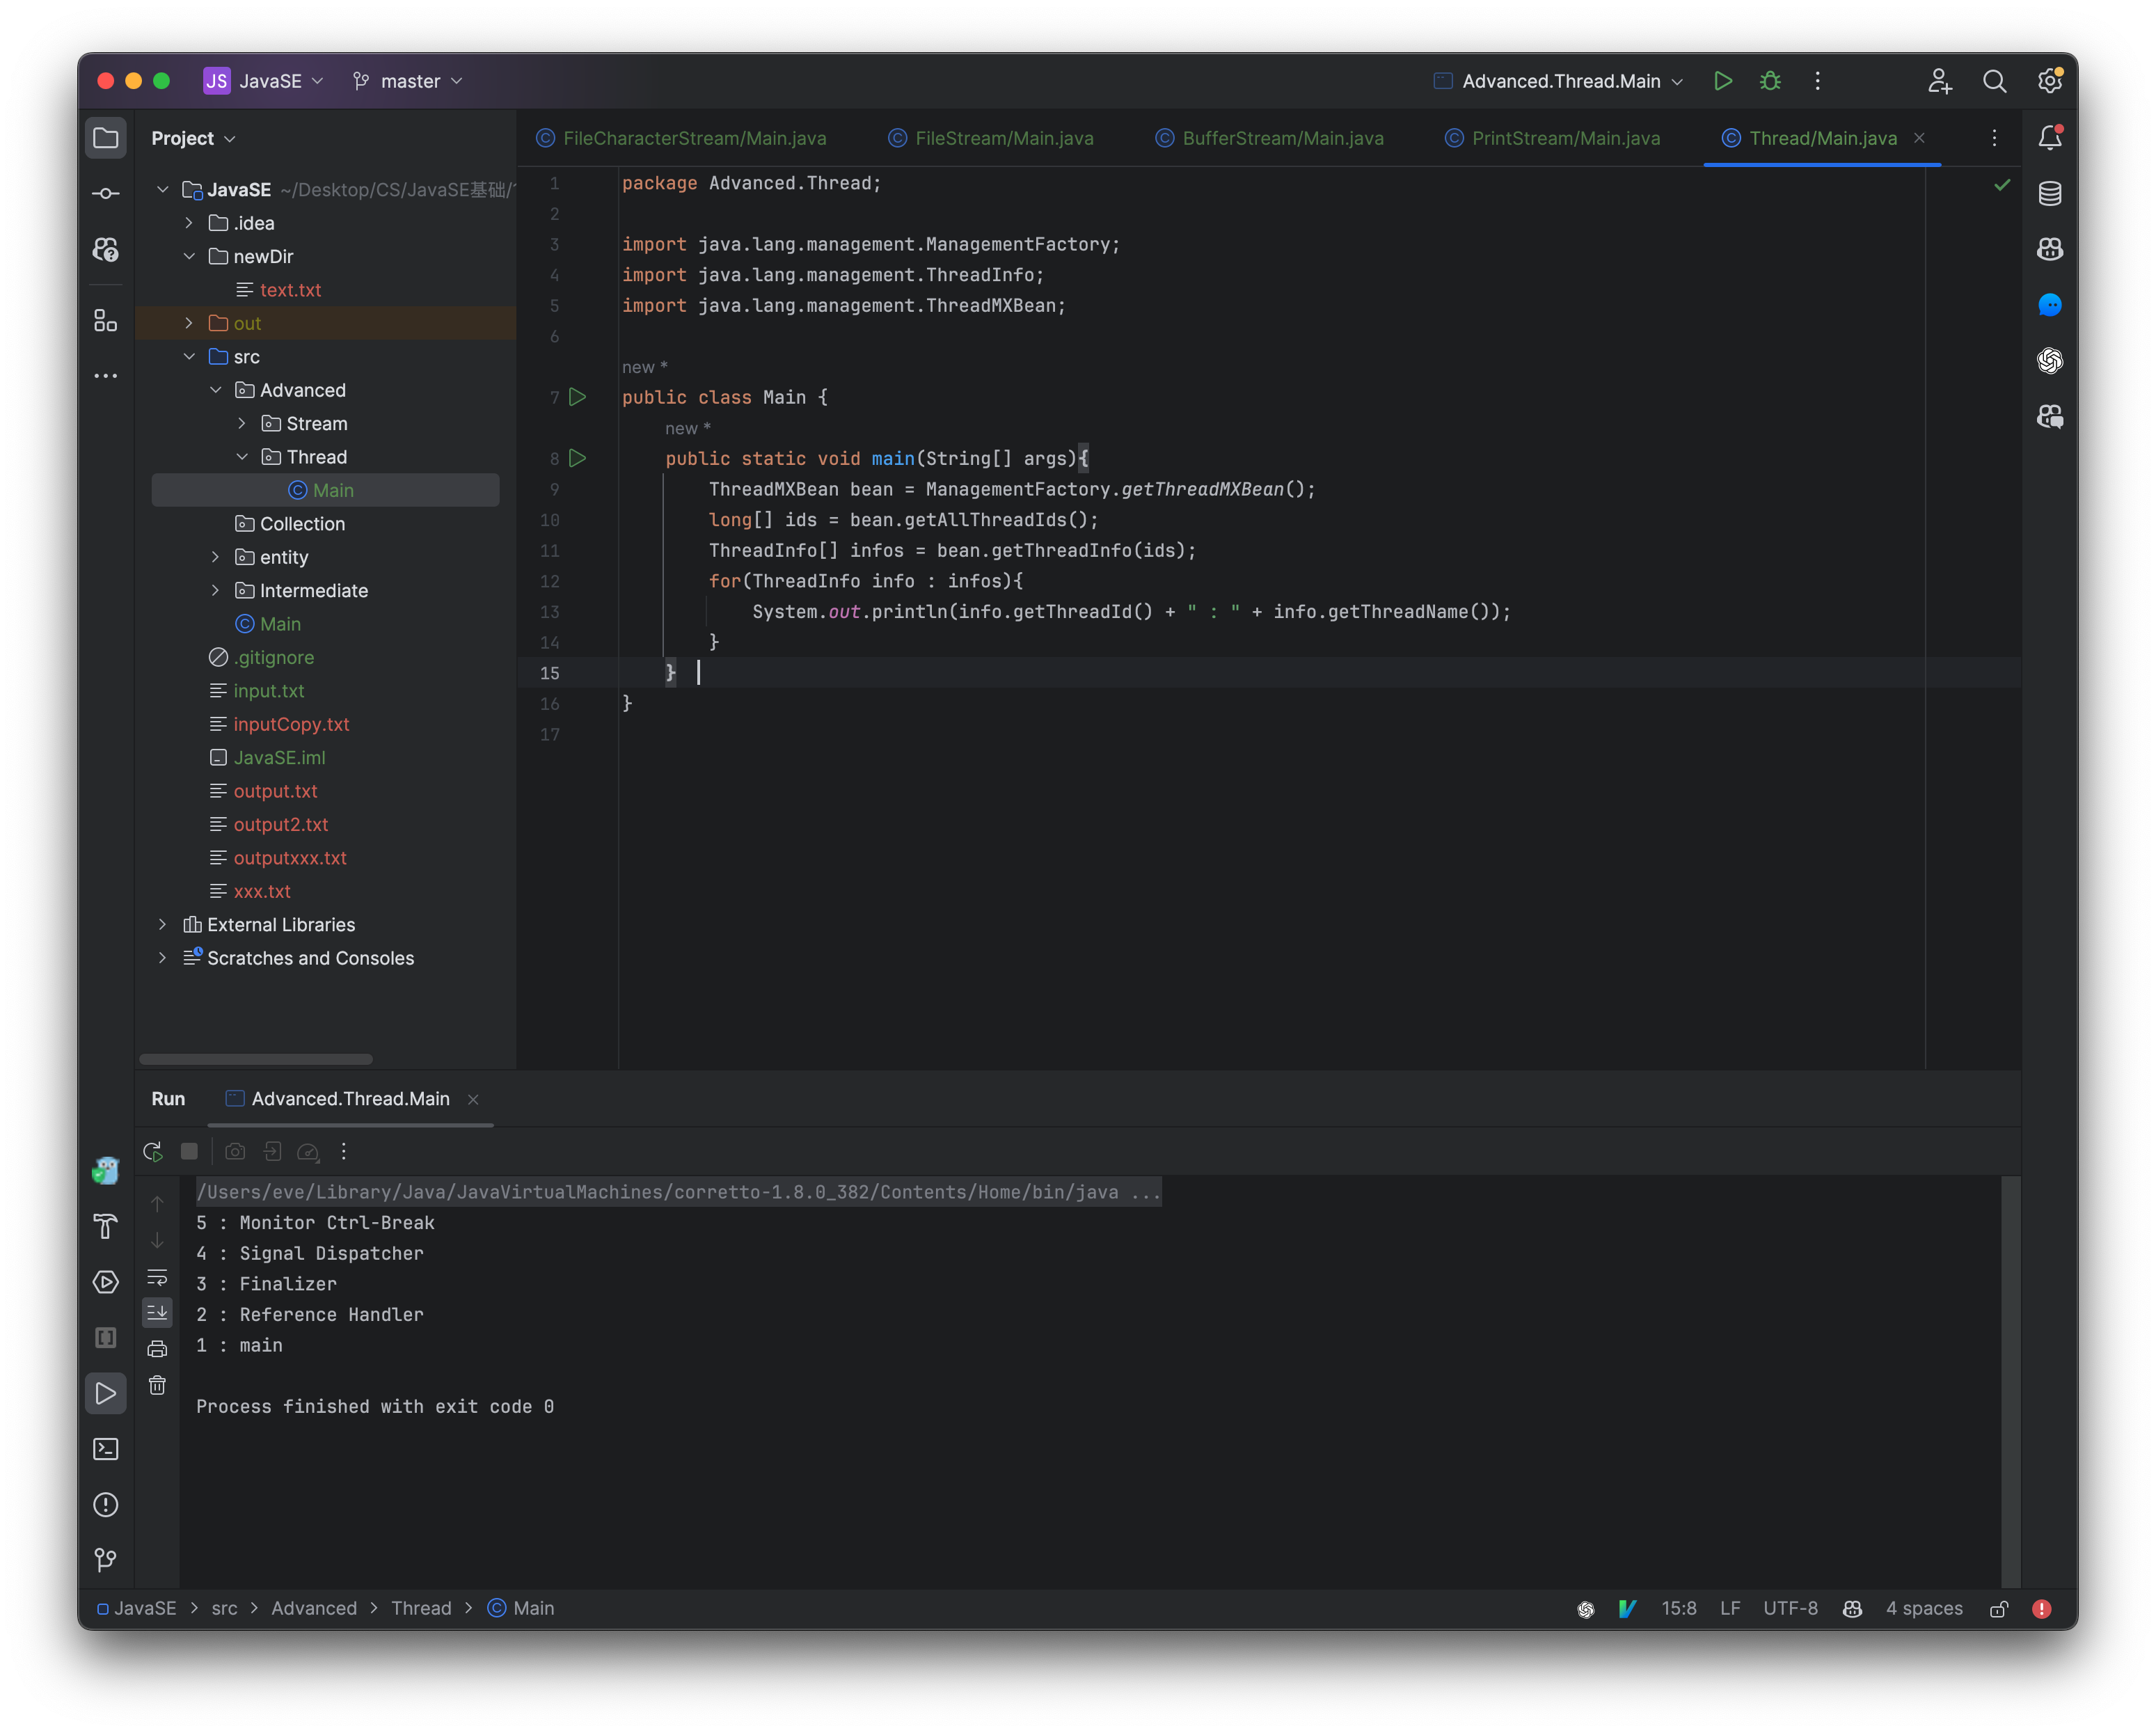Image resolution: width=2156 pixels, height=1733 pixels.
Task: Collapse the src folder
Action: [x=190, y=356]
